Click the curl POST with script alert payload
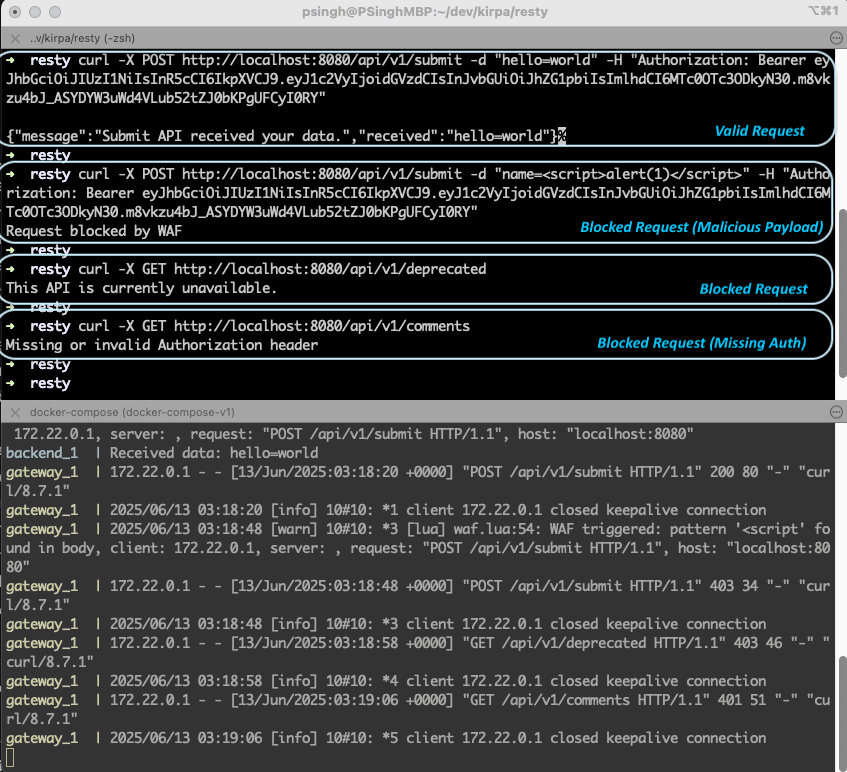This screenshot has height=772, width=847. tap(418, 193)
